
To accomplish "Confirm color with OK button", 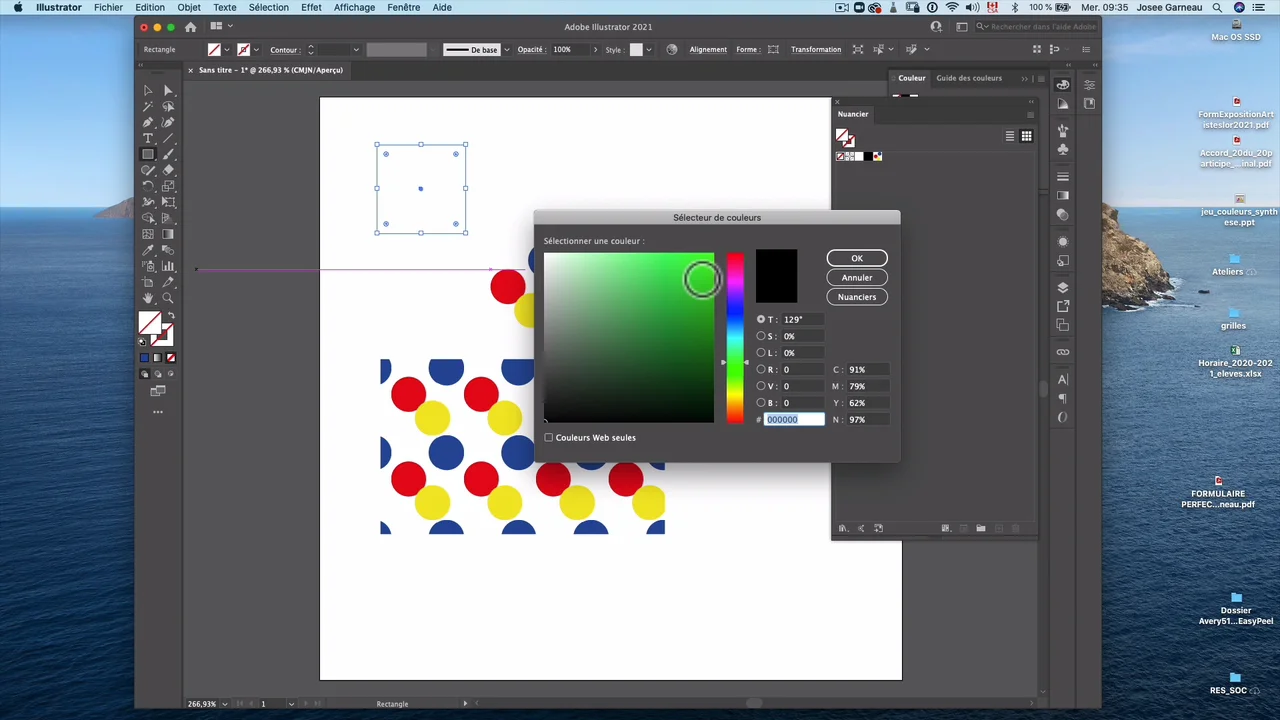I will [x=857, y=258].
